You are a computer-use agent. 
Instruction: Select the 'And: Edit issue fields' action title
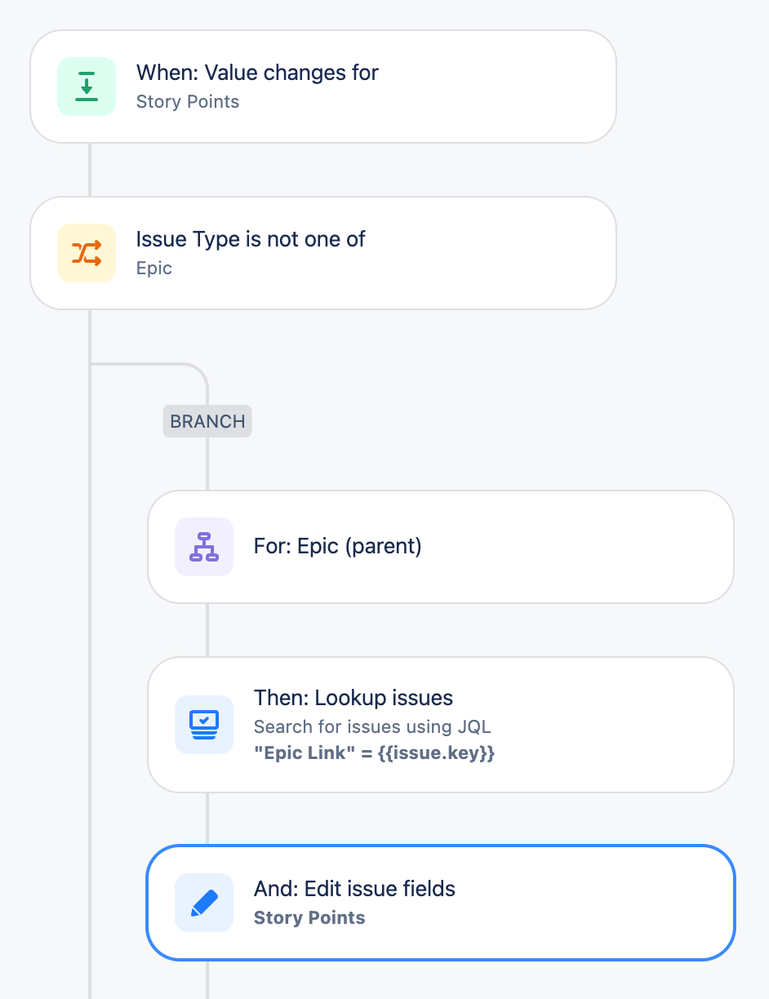click(354, 888)
